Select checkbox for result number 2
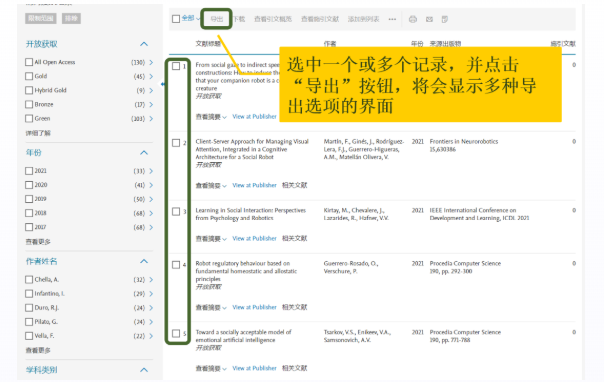604x382 pixels. pos(176,143)
